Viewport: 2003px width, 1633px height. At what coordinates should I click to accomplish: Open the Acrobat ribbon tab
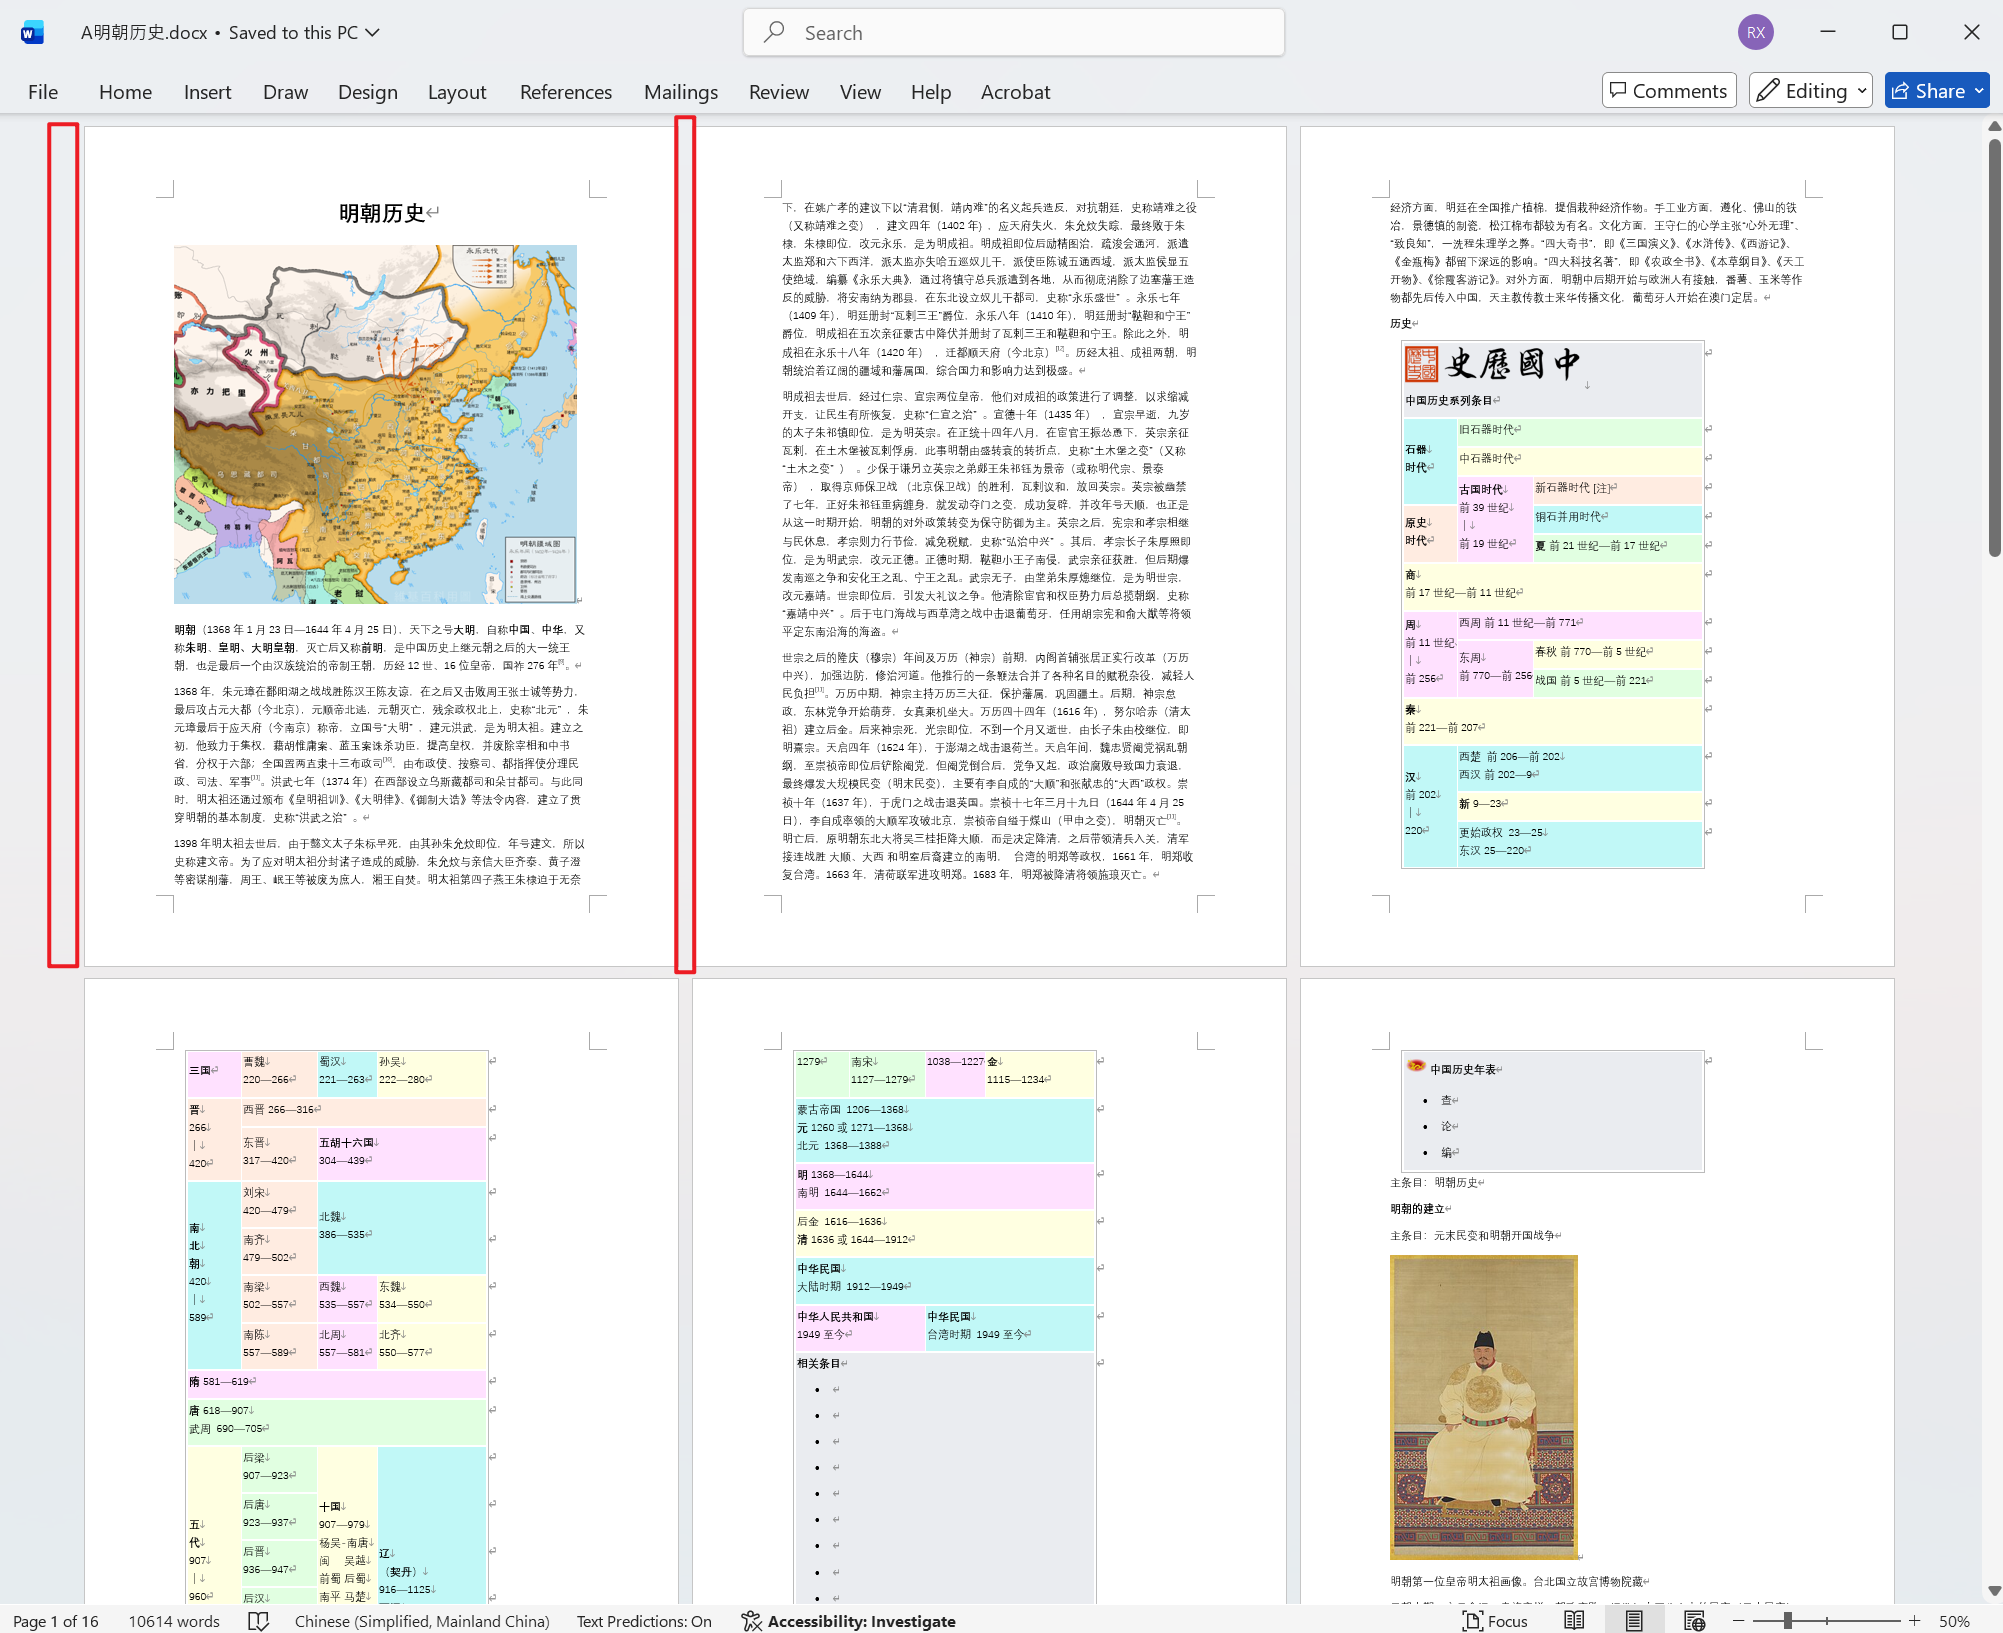click(x=1014, y=91)
